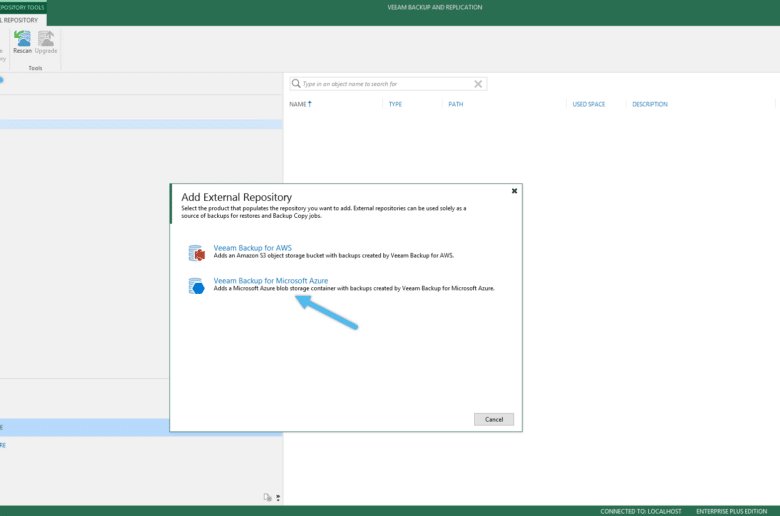The width and height of the screenshot is (780, 516).
Task: Click the search magnifier icon
Action: click(296, 84)
